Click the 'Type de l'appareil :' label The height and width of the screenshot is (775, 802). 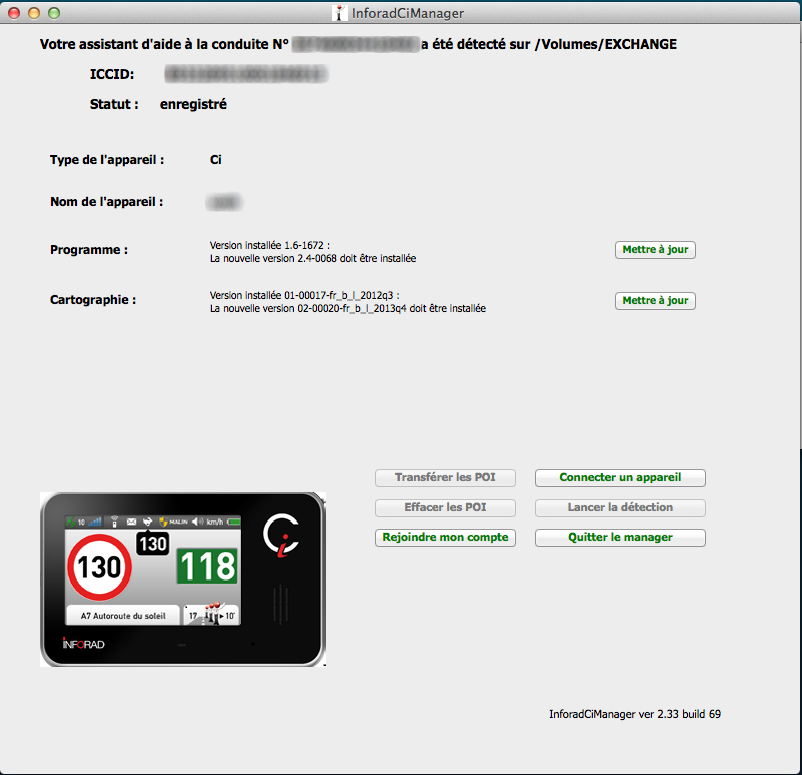pos(107,160)
